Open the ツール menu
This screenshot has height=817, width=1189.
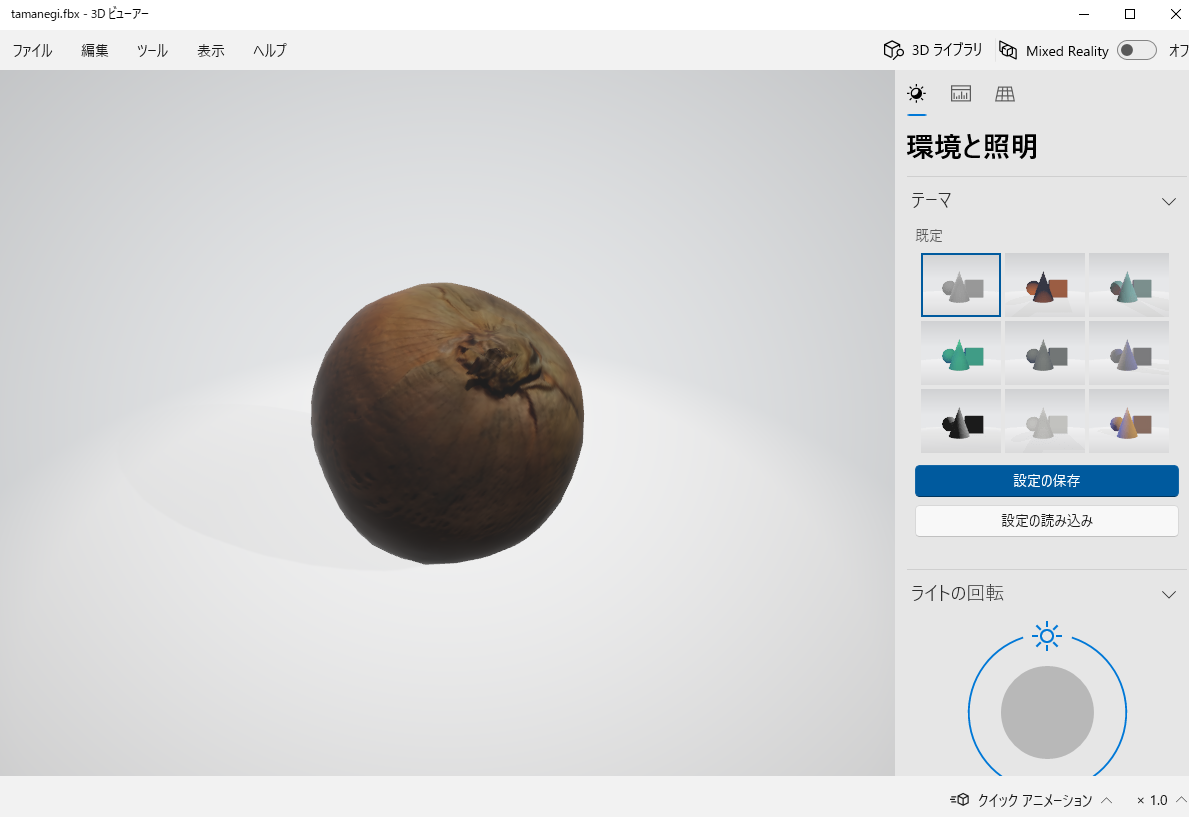pyautogui.click(x=152, y=50)
